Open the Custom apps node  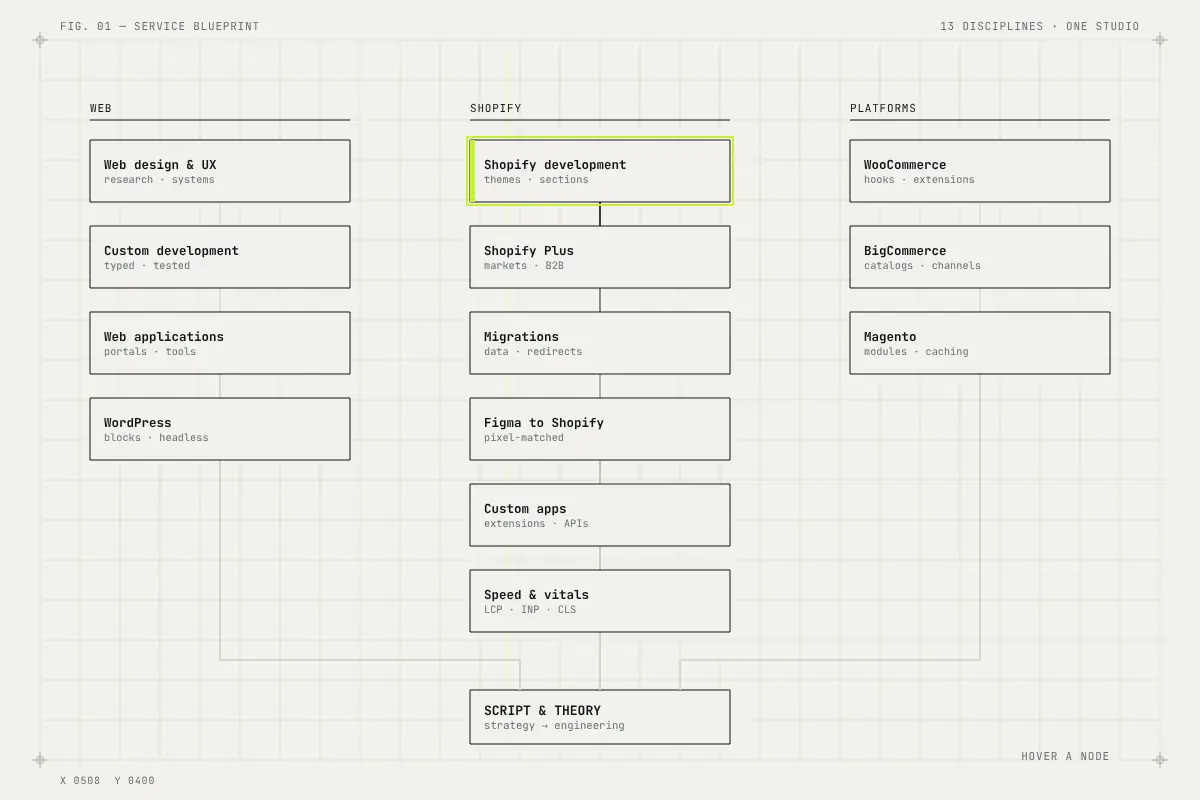click(x=600, y=515)
